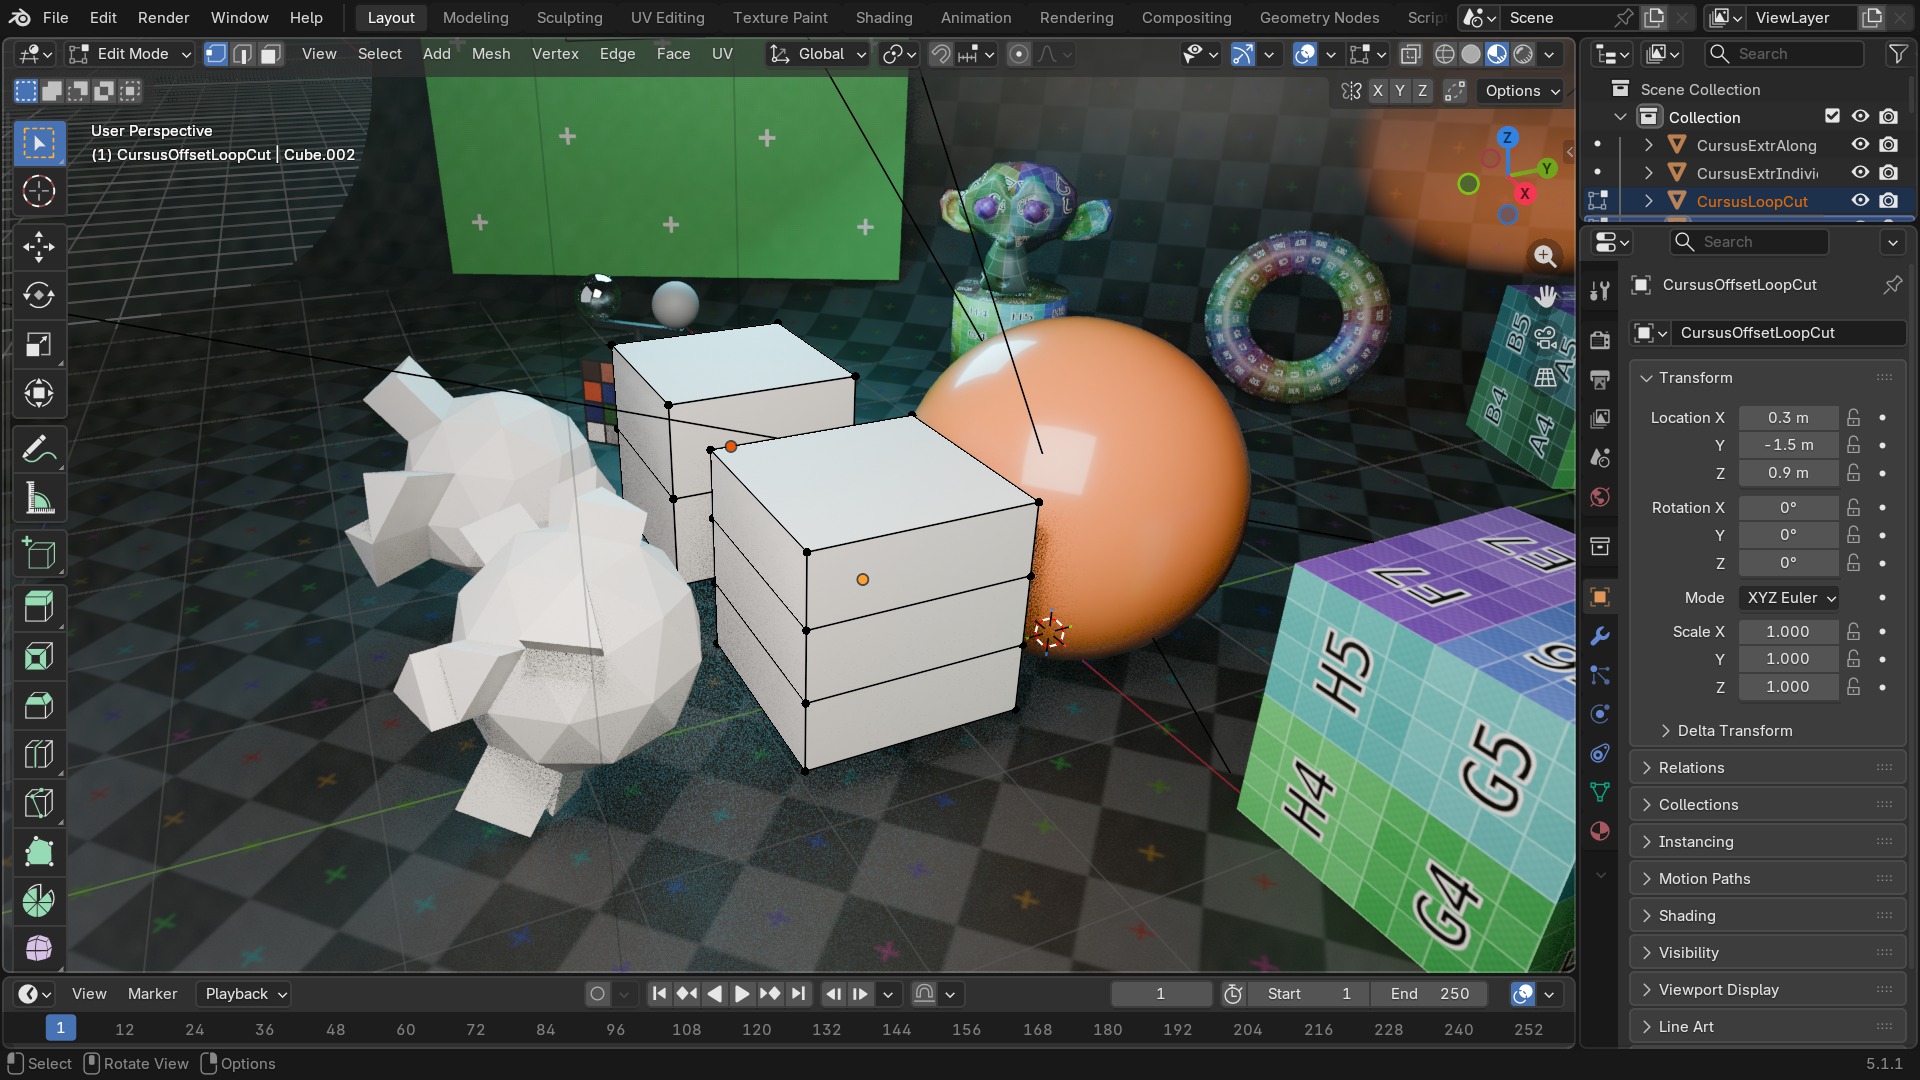
Task: Select the Add Cube tool
Action: (39, 553)
